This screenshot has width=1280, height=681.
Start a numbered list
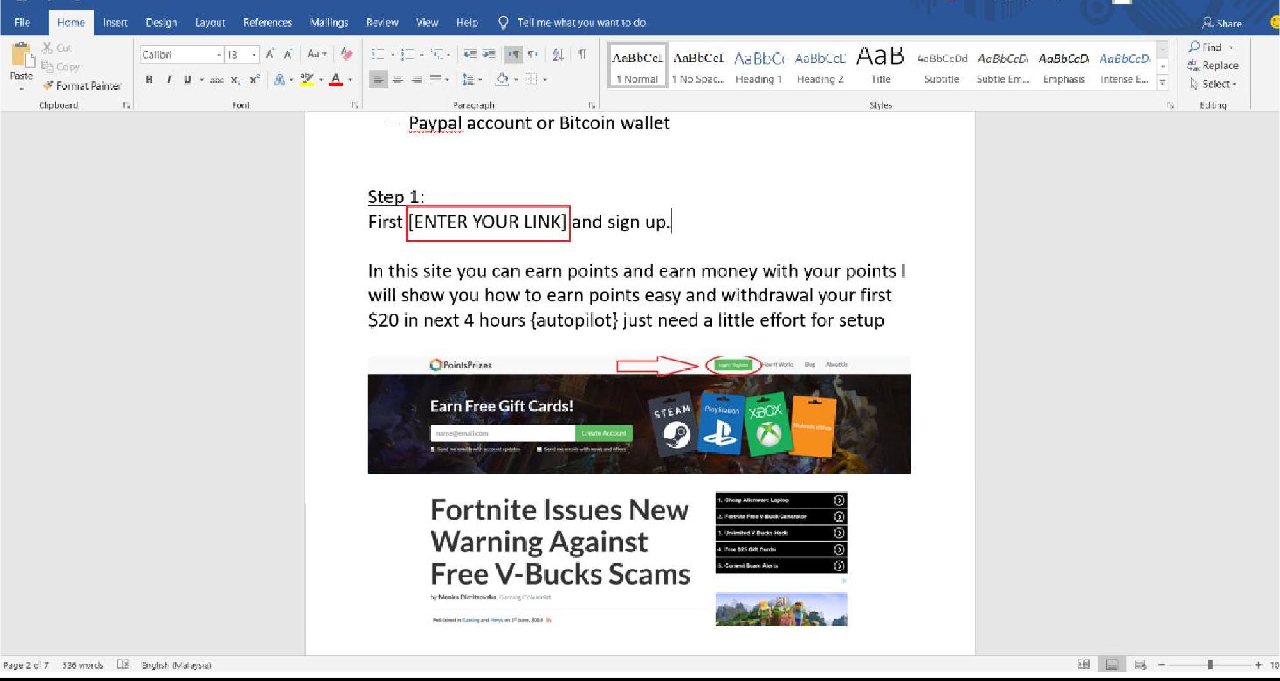(x=406, y=54)
